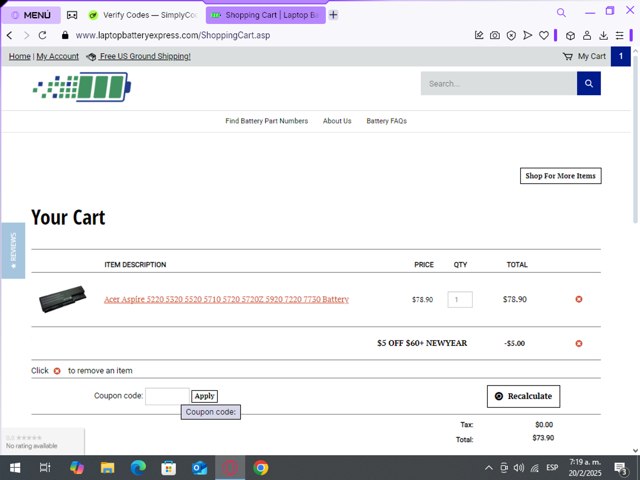The height and width of the screenshot is (480, 640).
Task: Apply the coupon code
Action: click(204, 396)
